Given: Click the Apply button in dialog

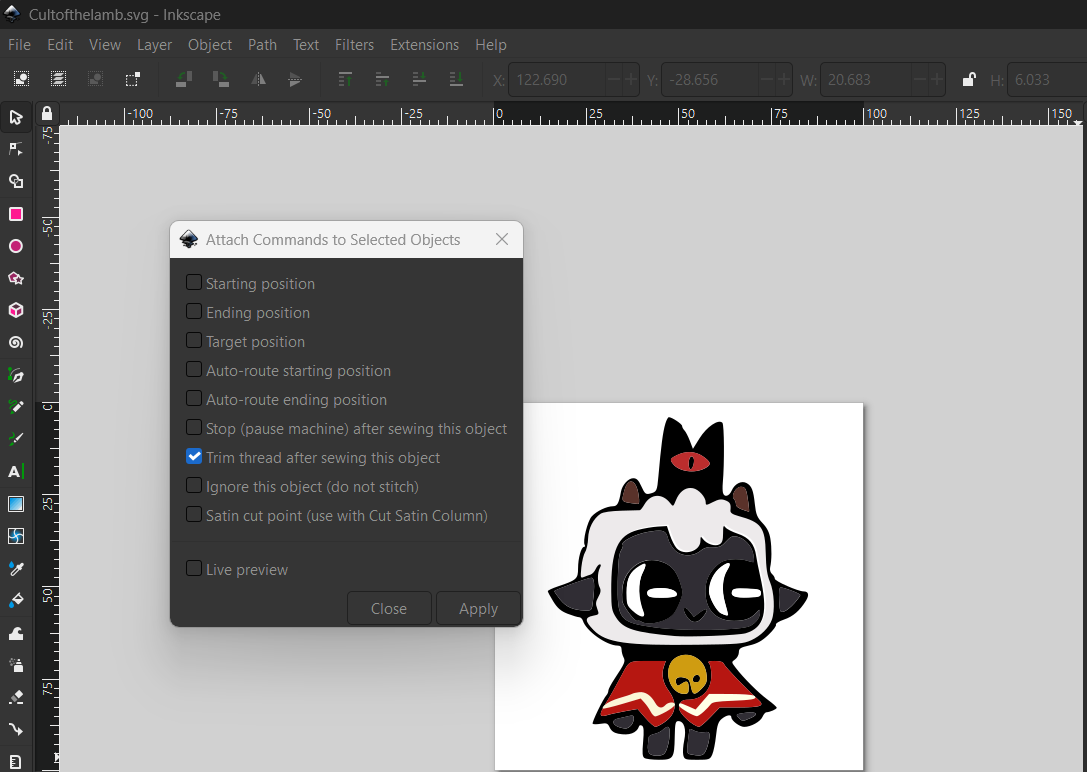Looking at the screenshot, I should (x=478, y=608).
